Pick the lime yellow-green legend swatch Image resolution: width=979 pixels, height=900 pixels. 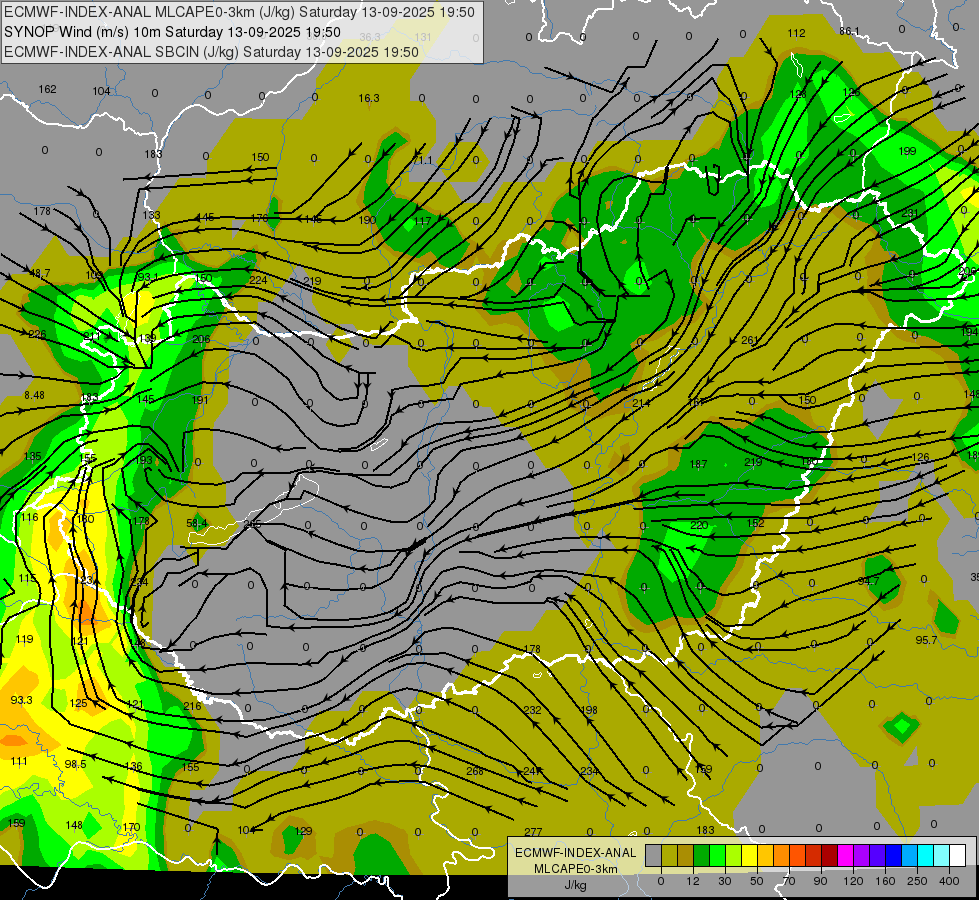coord(734,855)
